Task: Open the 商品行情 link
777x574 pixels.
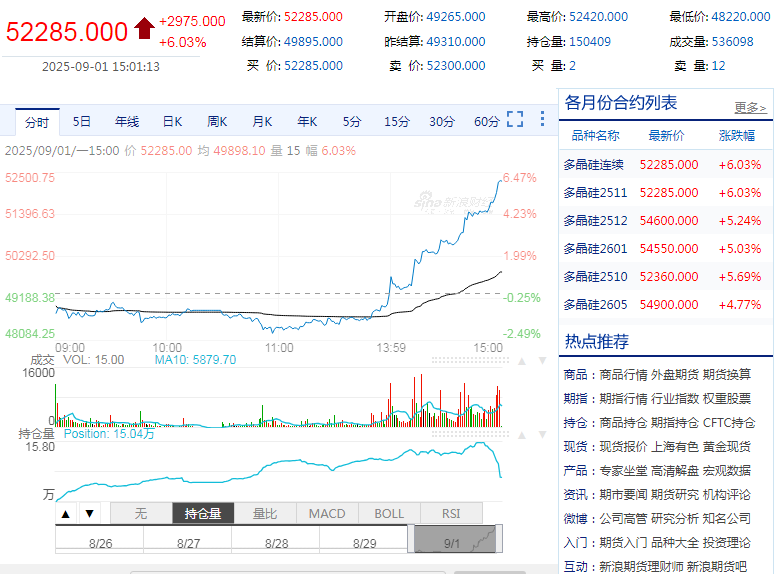Action: tap(623, 375)
